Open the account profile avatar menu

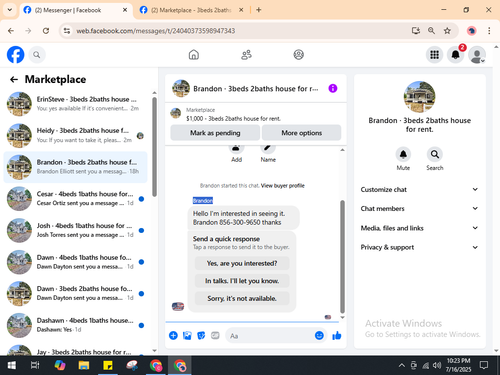point(477,55)
